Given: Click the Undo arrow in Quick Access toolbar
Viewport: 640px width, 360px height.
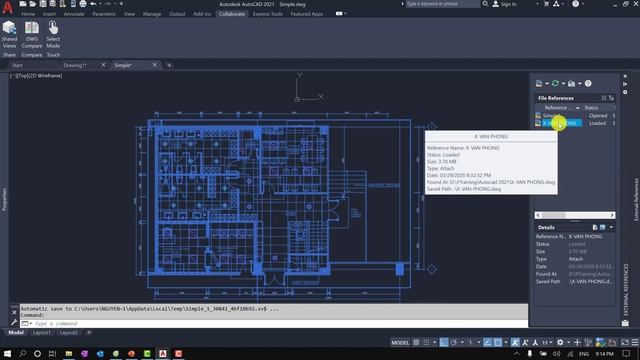Looking at the screenshot, I should tap(93, 4).
